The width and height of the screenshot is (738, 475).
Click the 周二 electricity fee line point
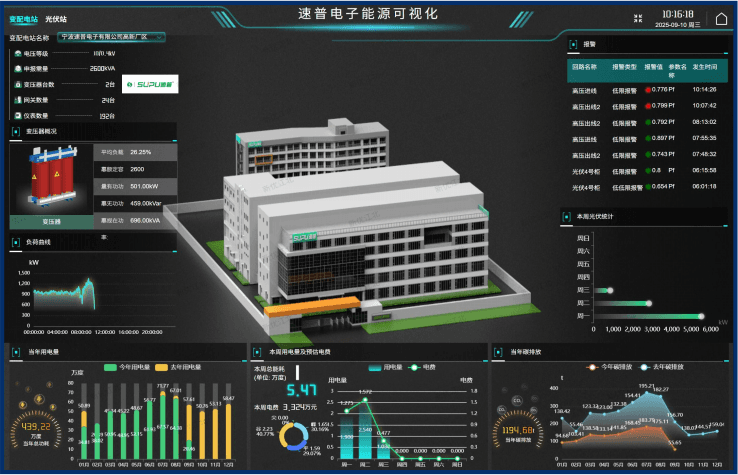click(x=365, y=400)
